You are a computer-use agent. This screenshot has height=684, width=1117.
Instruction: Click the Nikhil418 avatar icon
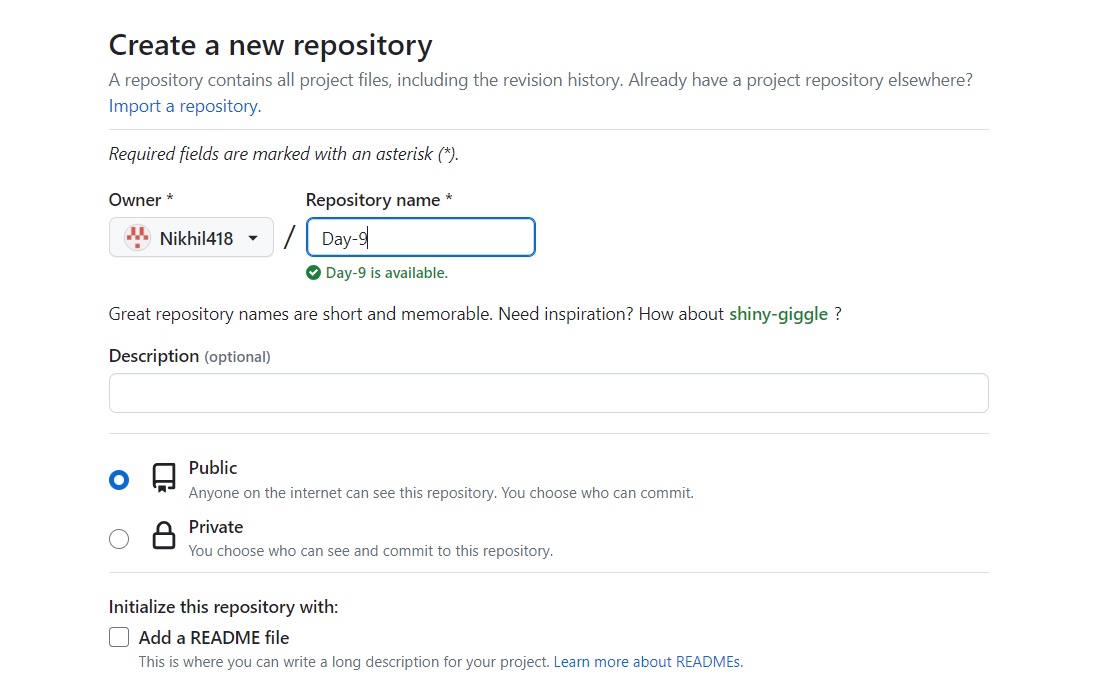[137, 238]
